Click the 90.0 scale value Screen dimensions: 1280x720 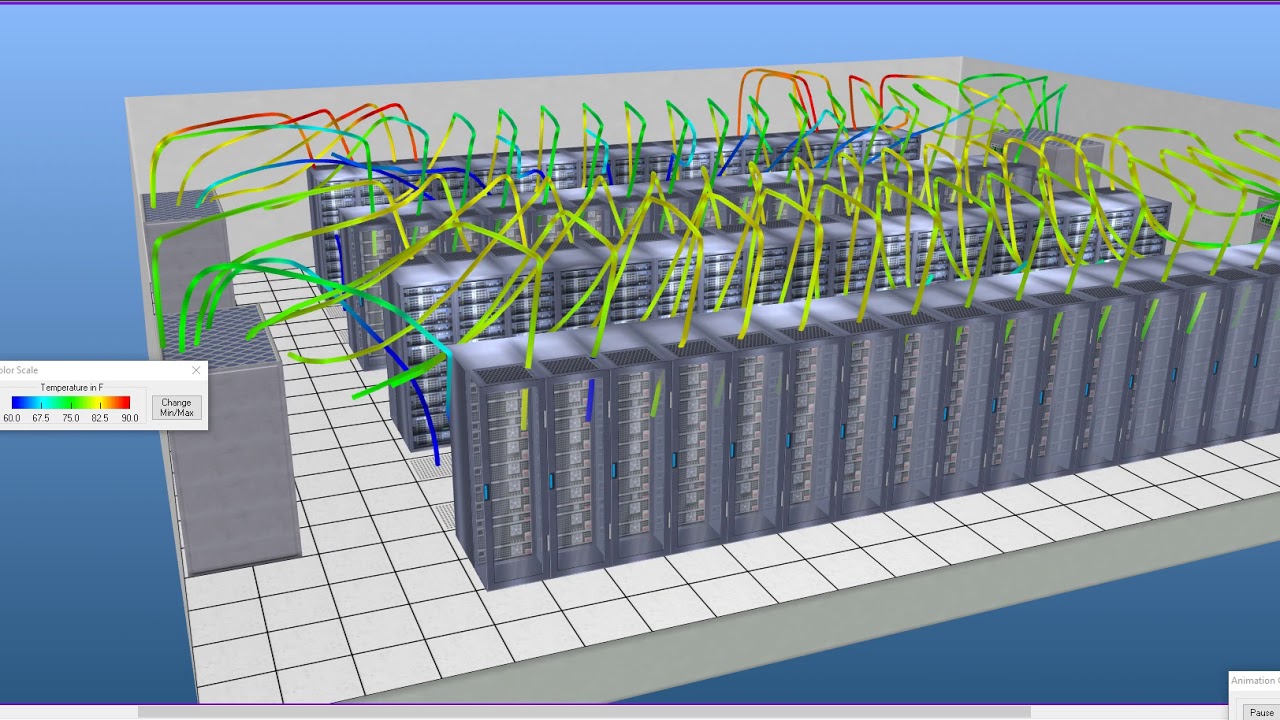click(x=130, y=418)
